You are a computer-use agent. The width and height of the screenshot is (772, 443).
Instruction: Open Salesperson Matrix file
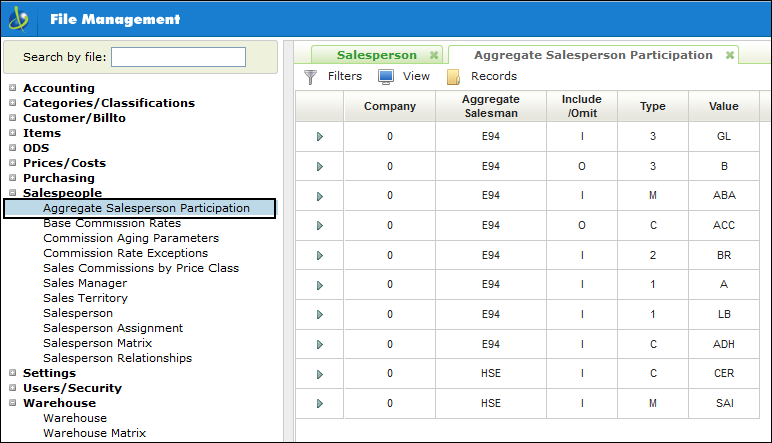(97, 343)
